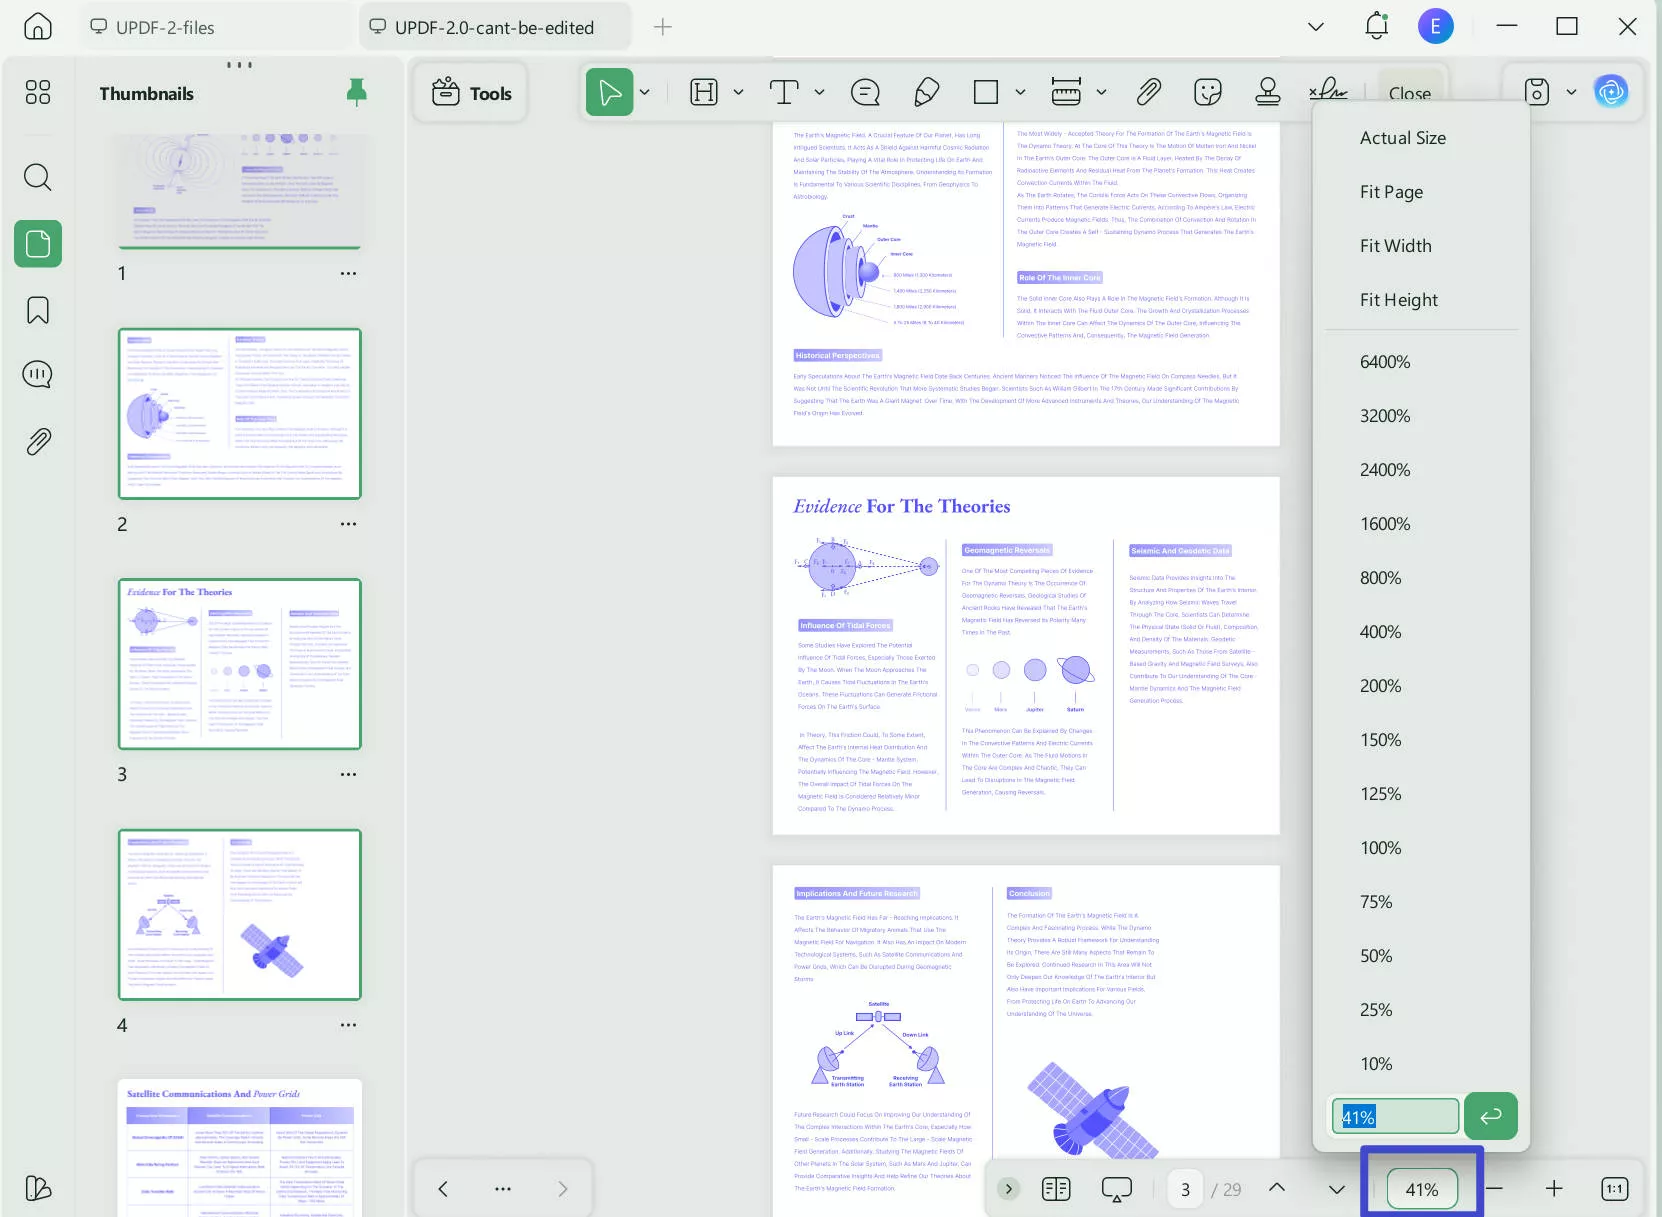The width and height of the screenshot is (1662, 1217).
Task: Open the attachments panel in the left sidebar
Action: [x=38, y=441]
